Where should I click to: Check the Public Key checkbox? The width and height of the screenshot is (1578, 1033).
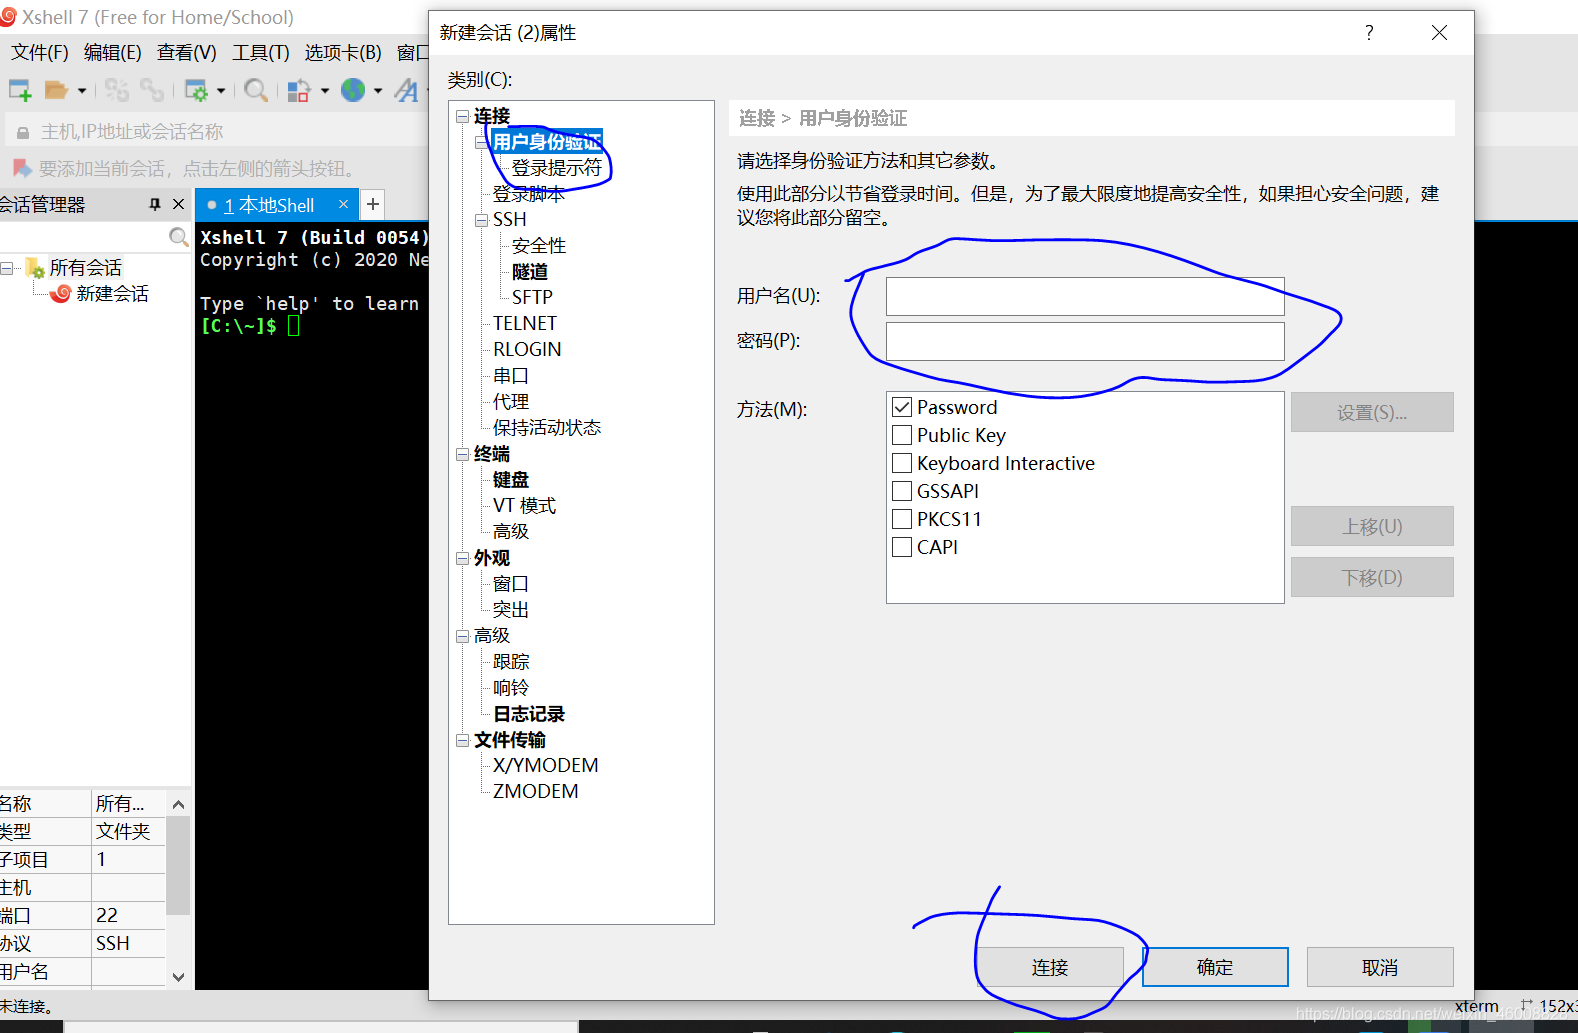click(902, 435)
